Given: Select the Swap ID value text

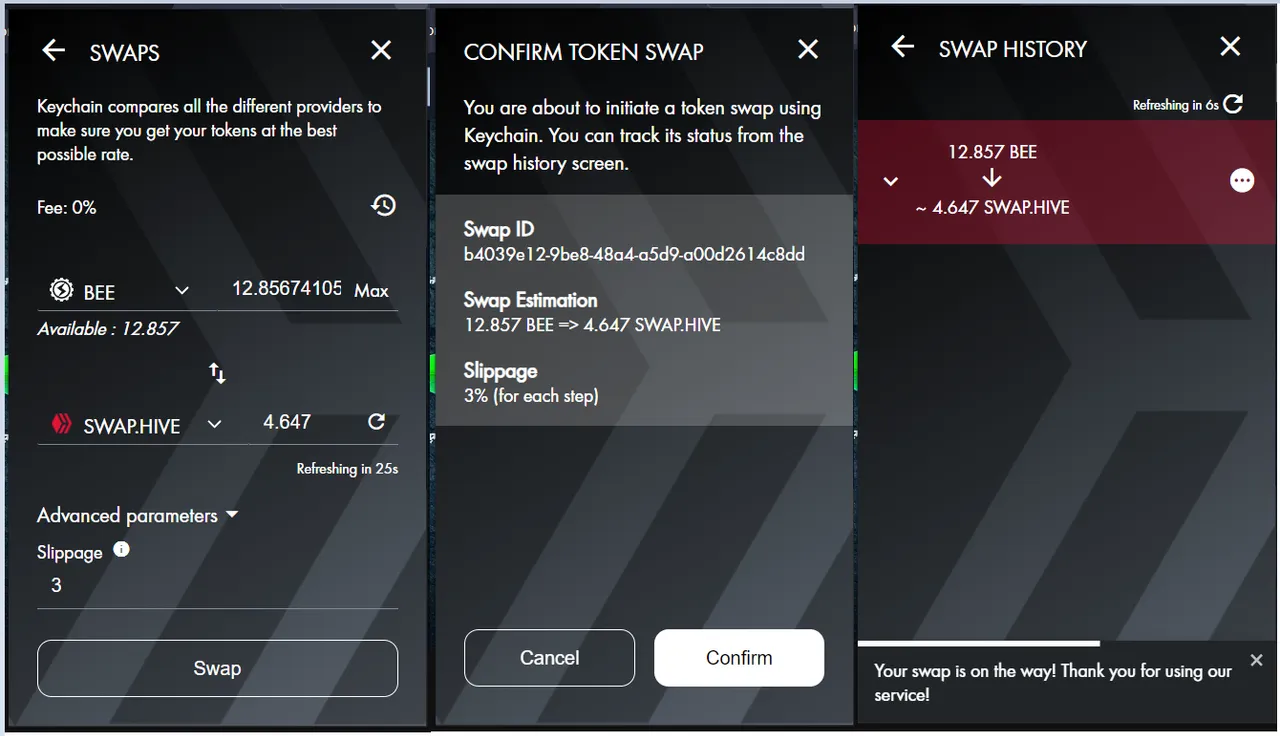Looking at the screenshot, I should 634,254.
